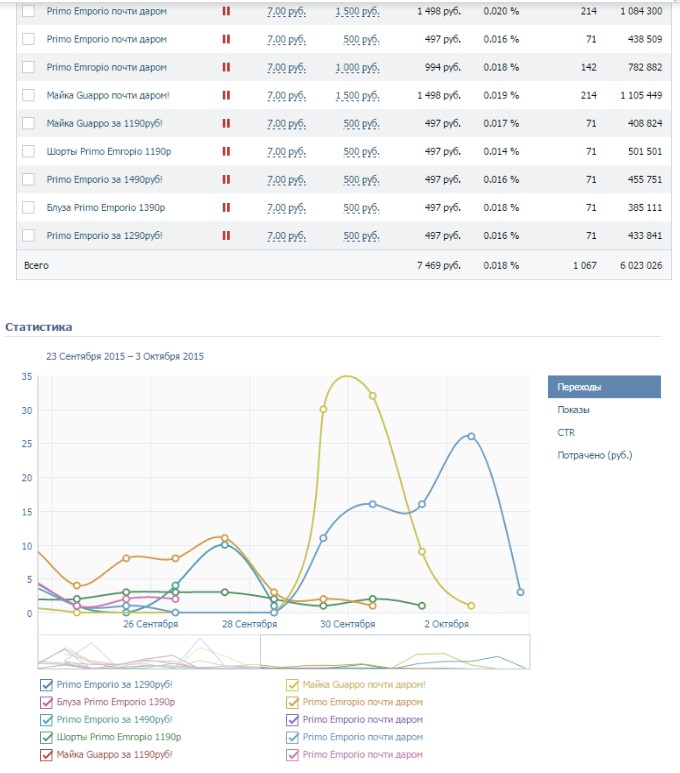
Task: Check table row Primo Emporio за 1490руб!
Action: (x=29, y=179)
